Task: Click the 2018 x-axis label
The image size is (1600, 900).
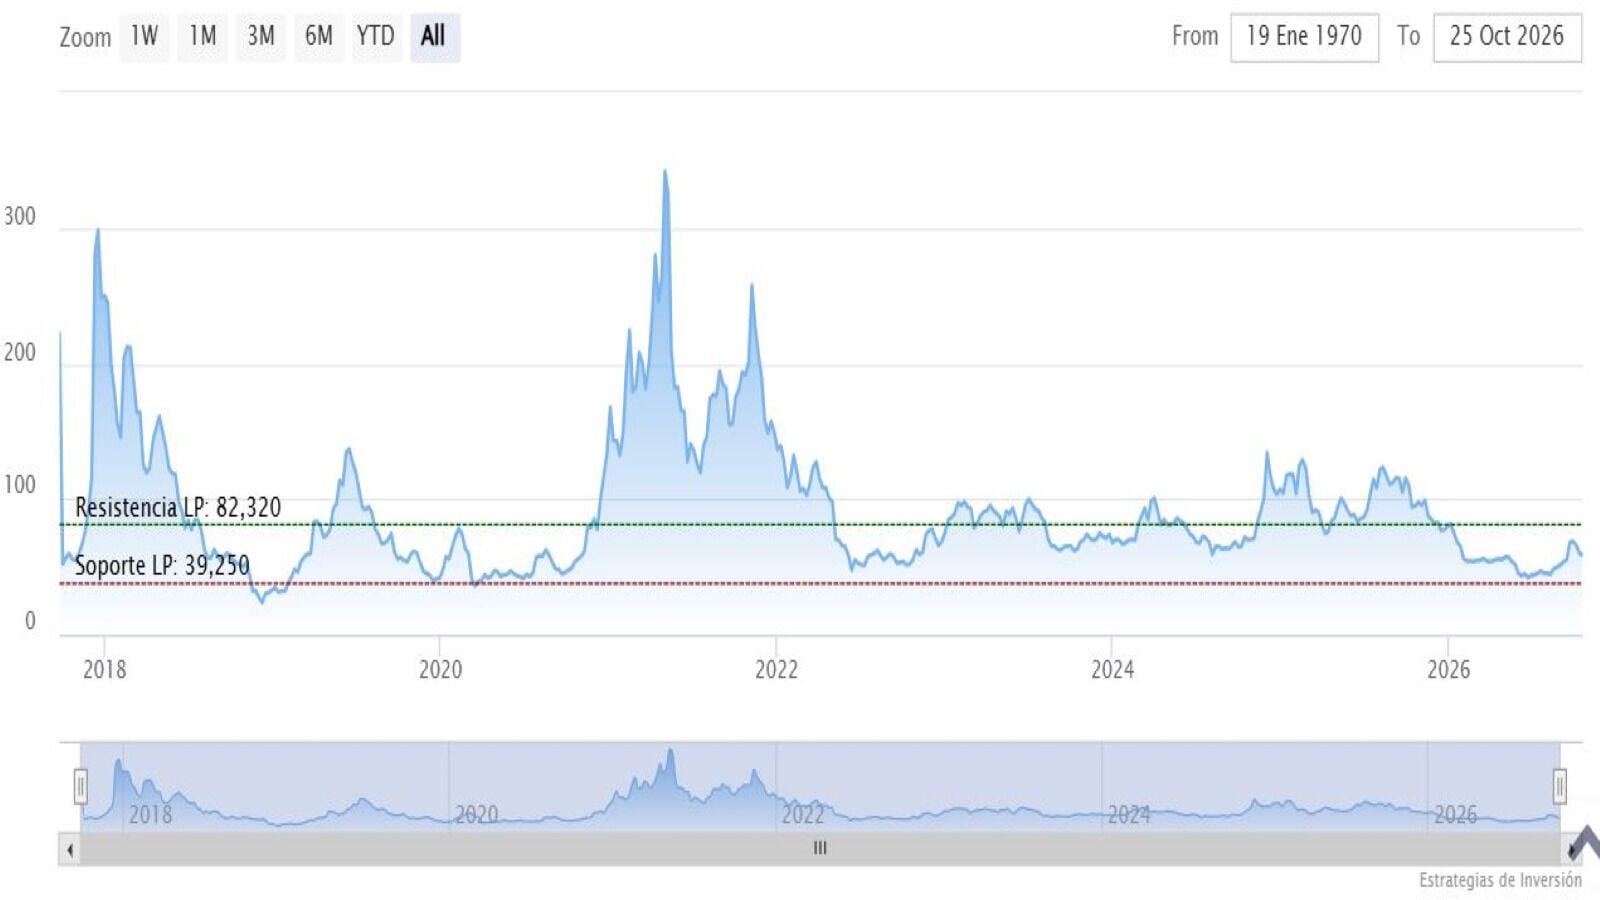Action: pos(104,669)
